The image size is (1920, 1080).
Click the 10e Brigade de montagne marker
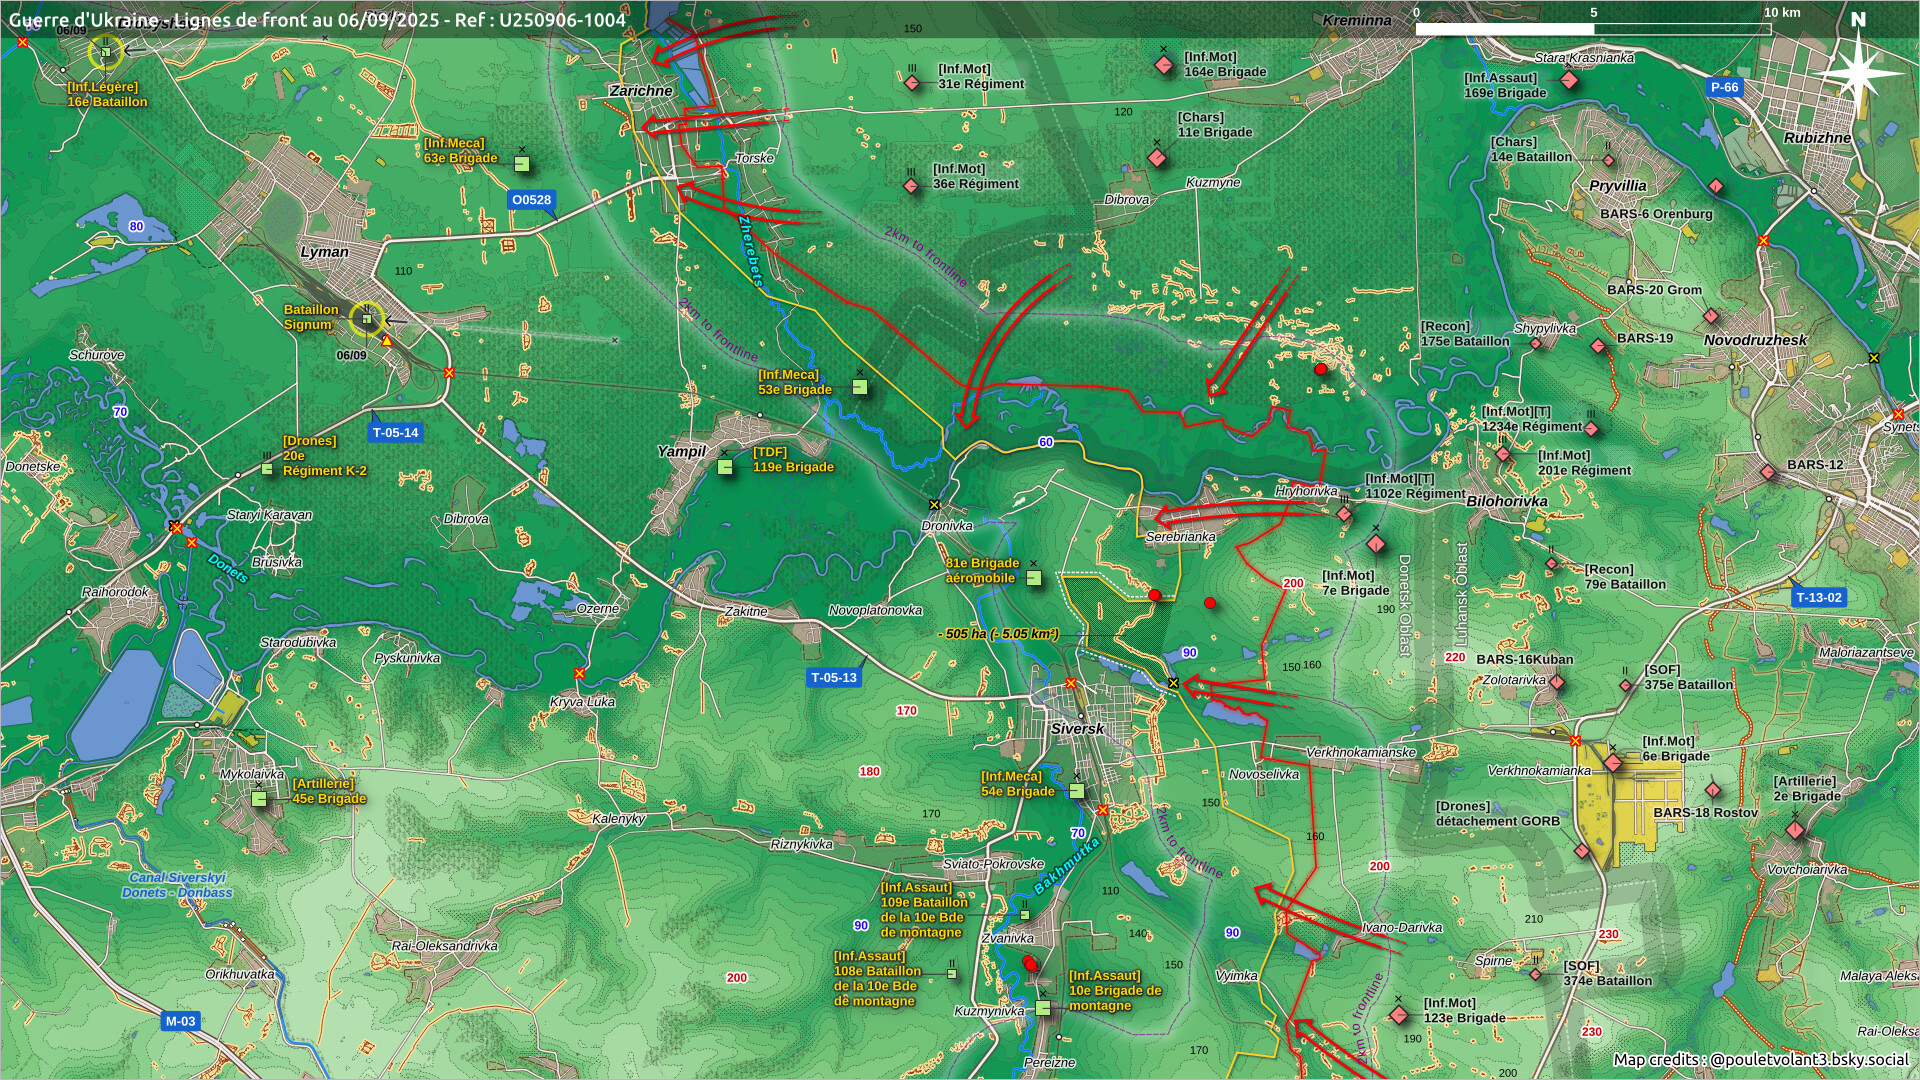pyautogui.click(x=1043, y=1008)
